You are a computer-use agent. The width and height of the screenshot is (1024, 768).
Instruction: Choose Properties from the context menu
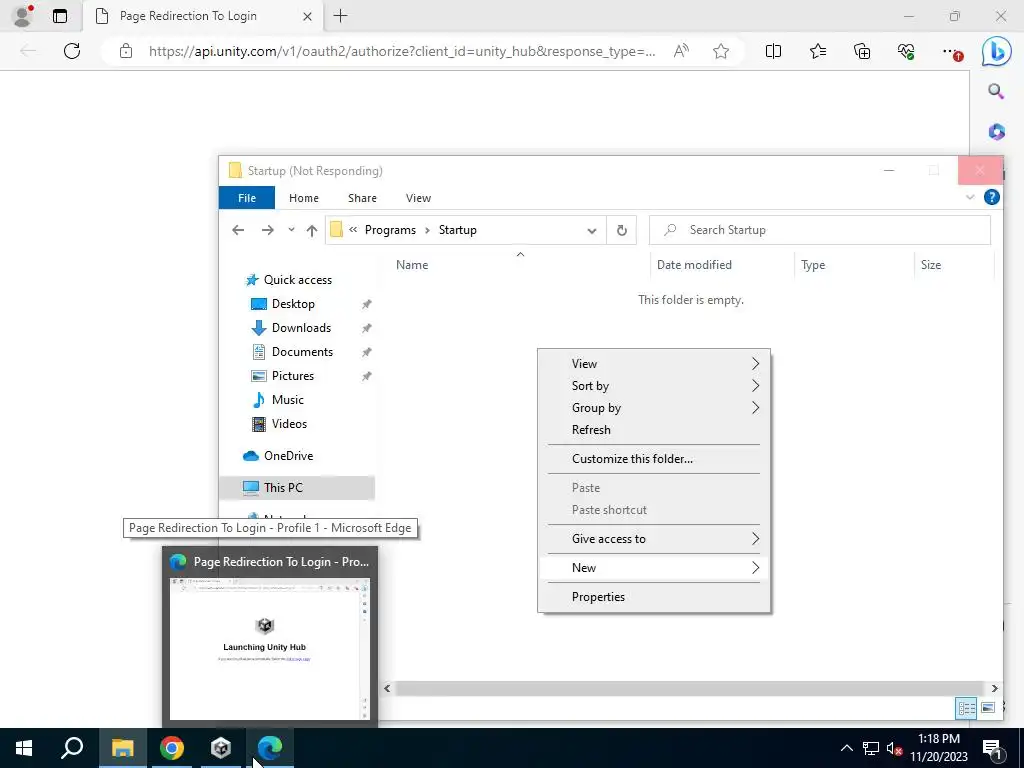coord(654,597)
